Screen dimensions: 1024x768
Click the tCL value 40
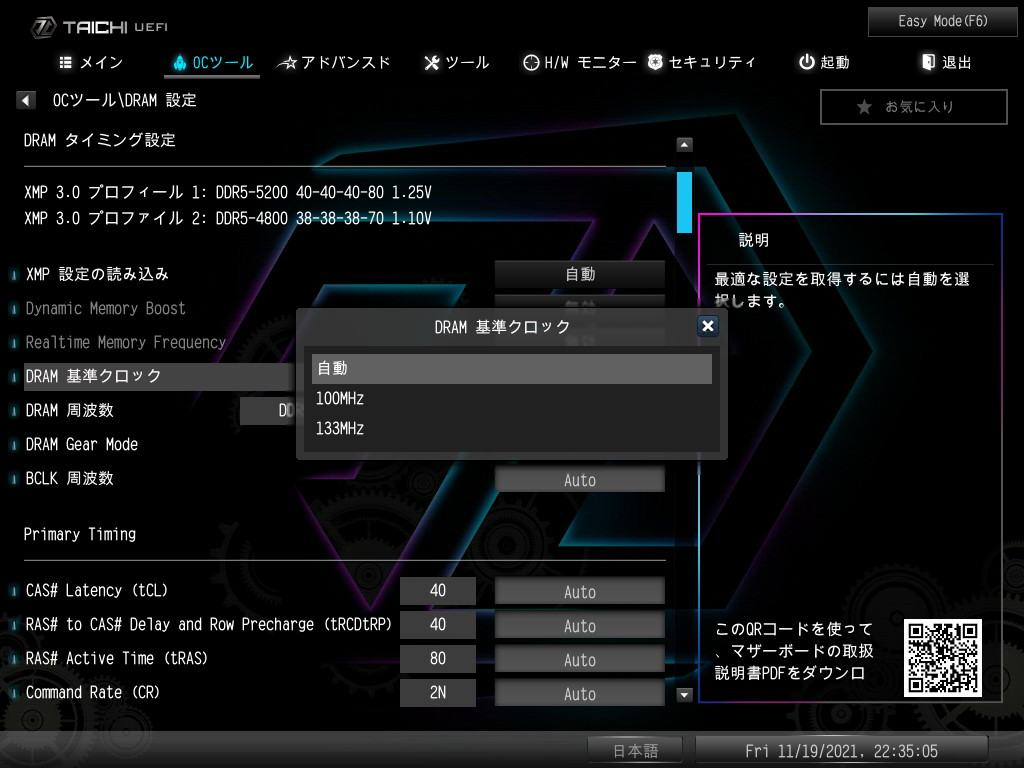[x=438, y=591]
